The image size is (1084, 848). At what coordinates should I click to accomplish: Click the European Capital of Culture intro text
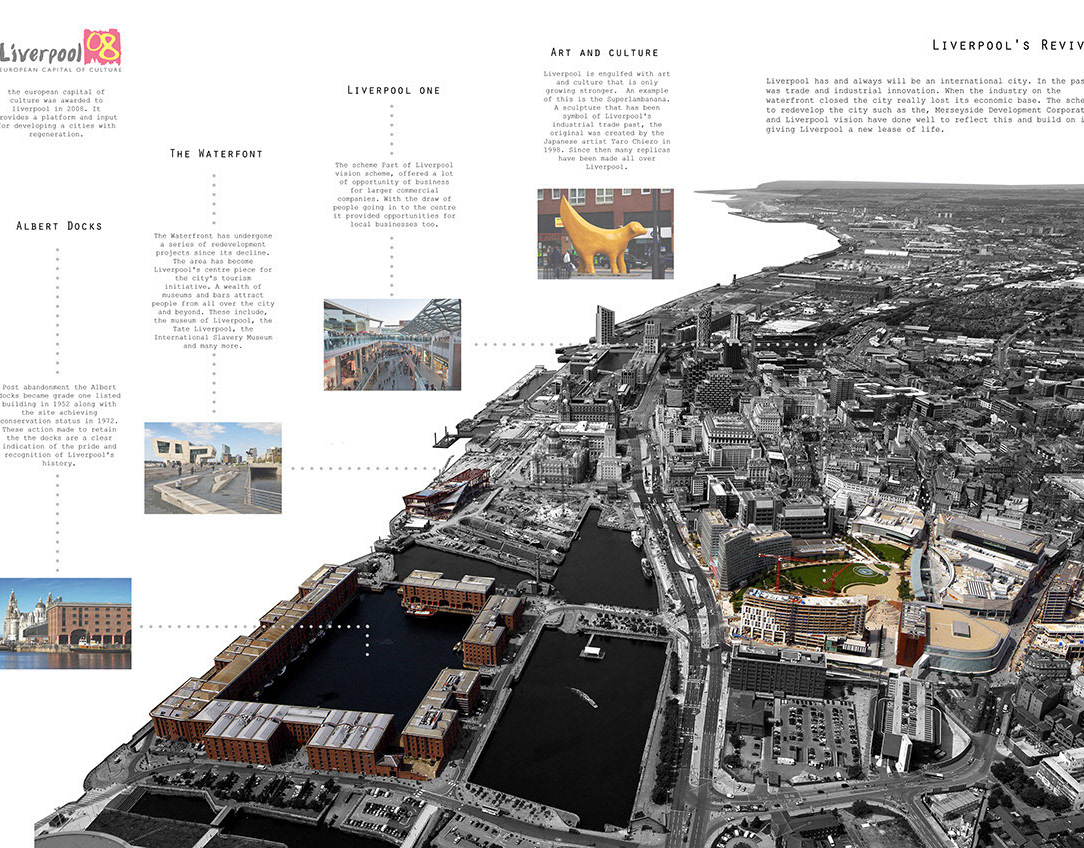point(60,112)
